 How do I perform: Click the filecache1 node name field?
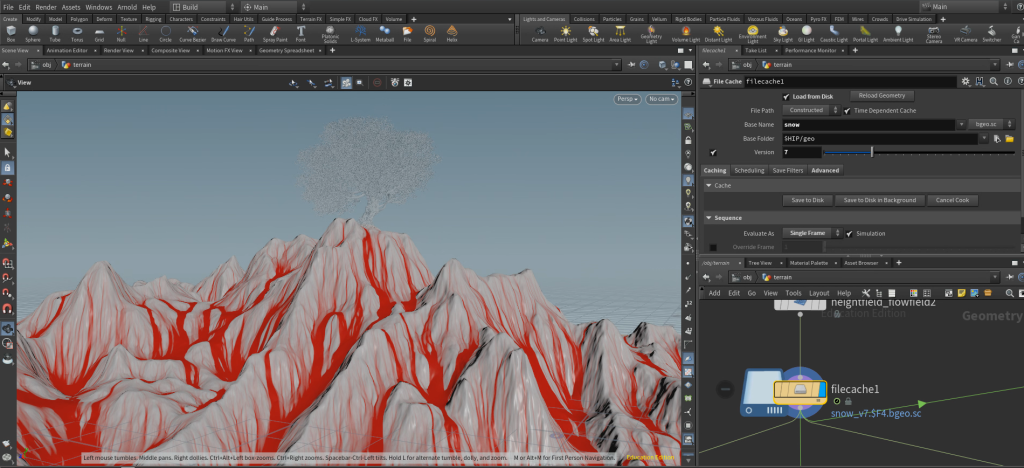click(851, 82)
